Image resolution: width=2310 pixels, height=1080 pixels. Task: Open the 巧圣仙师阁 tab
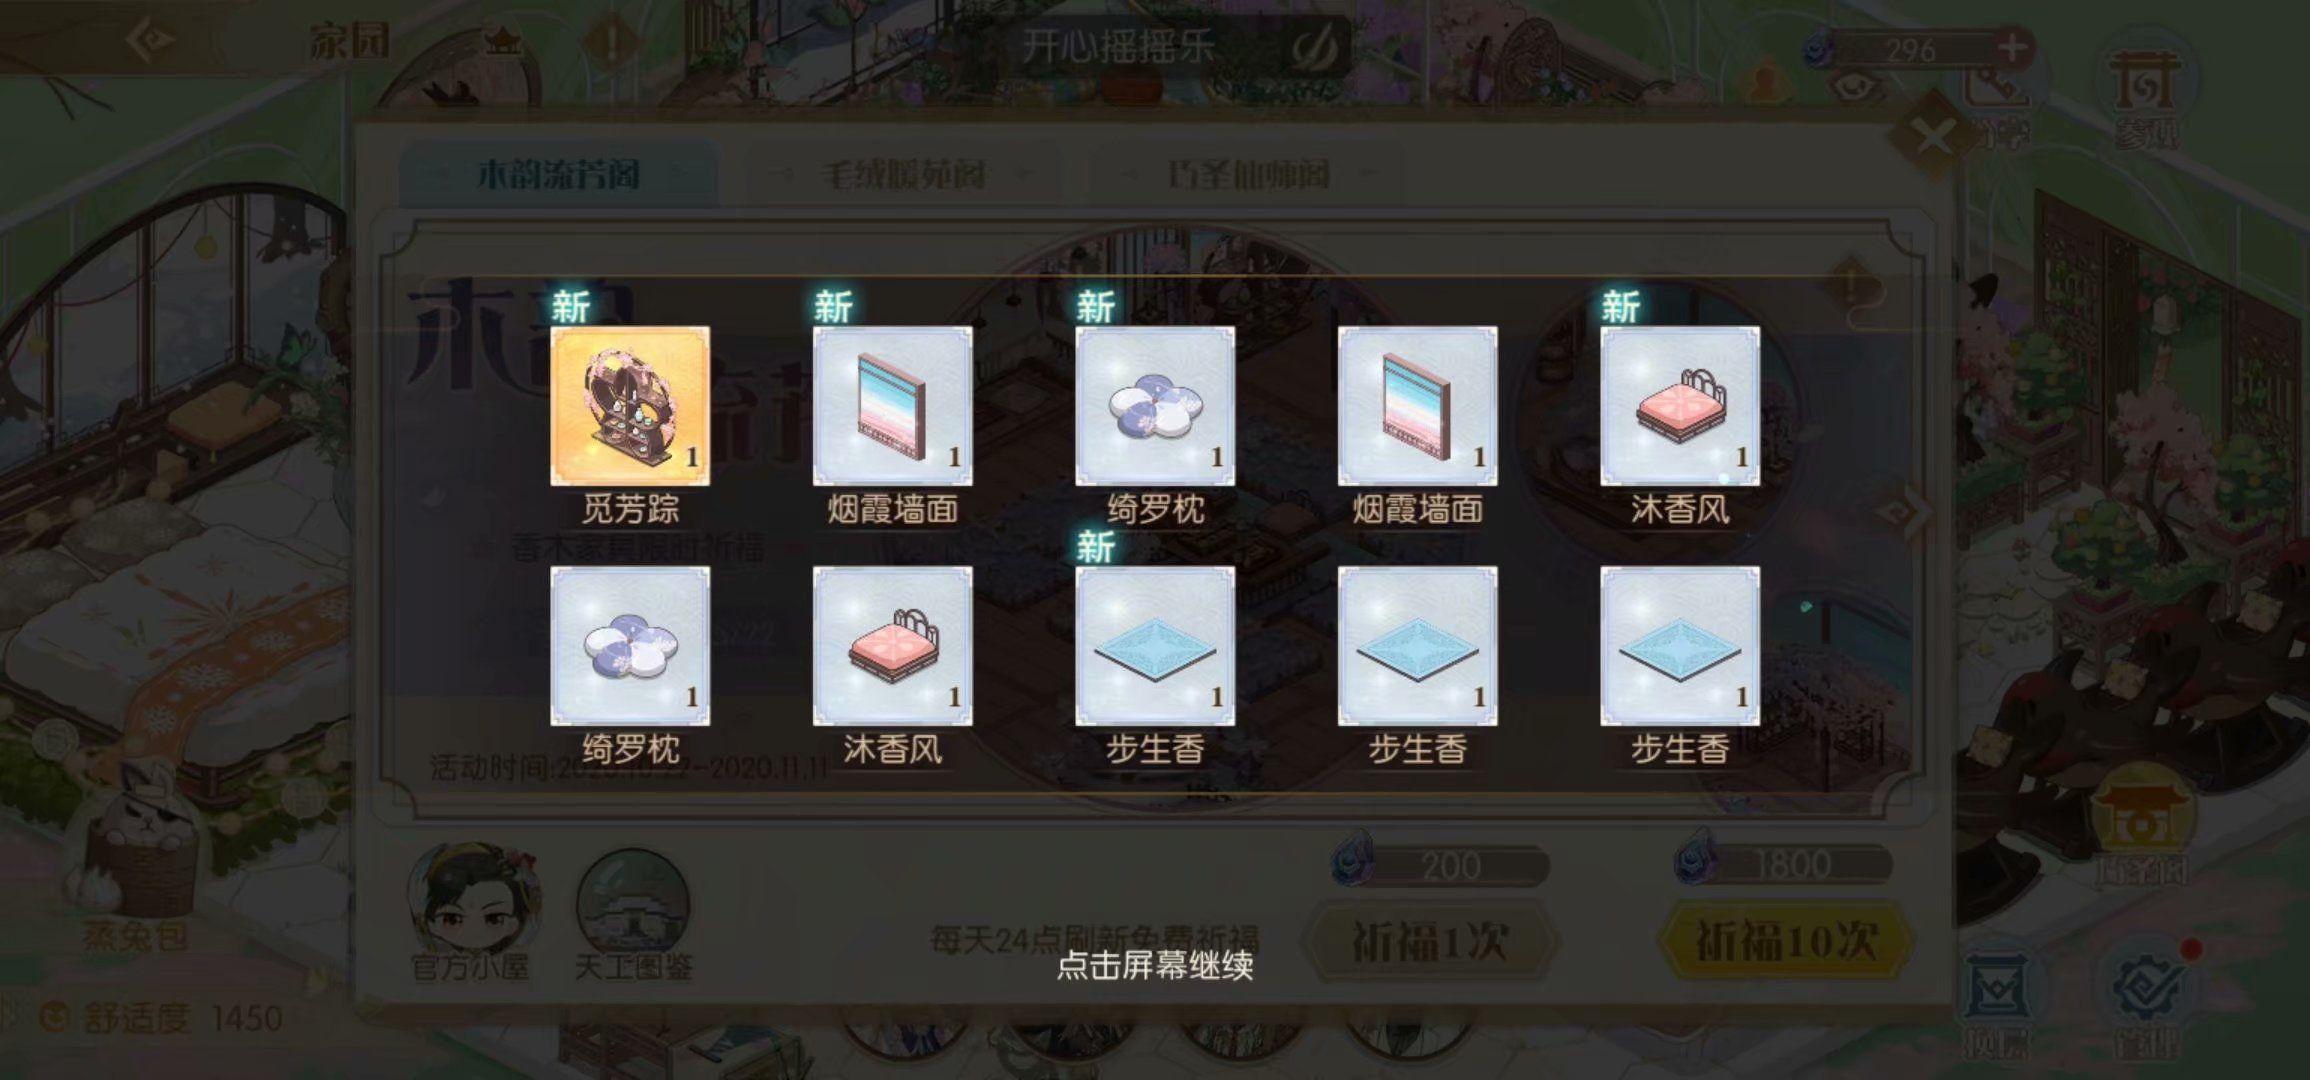[1248, 175]
